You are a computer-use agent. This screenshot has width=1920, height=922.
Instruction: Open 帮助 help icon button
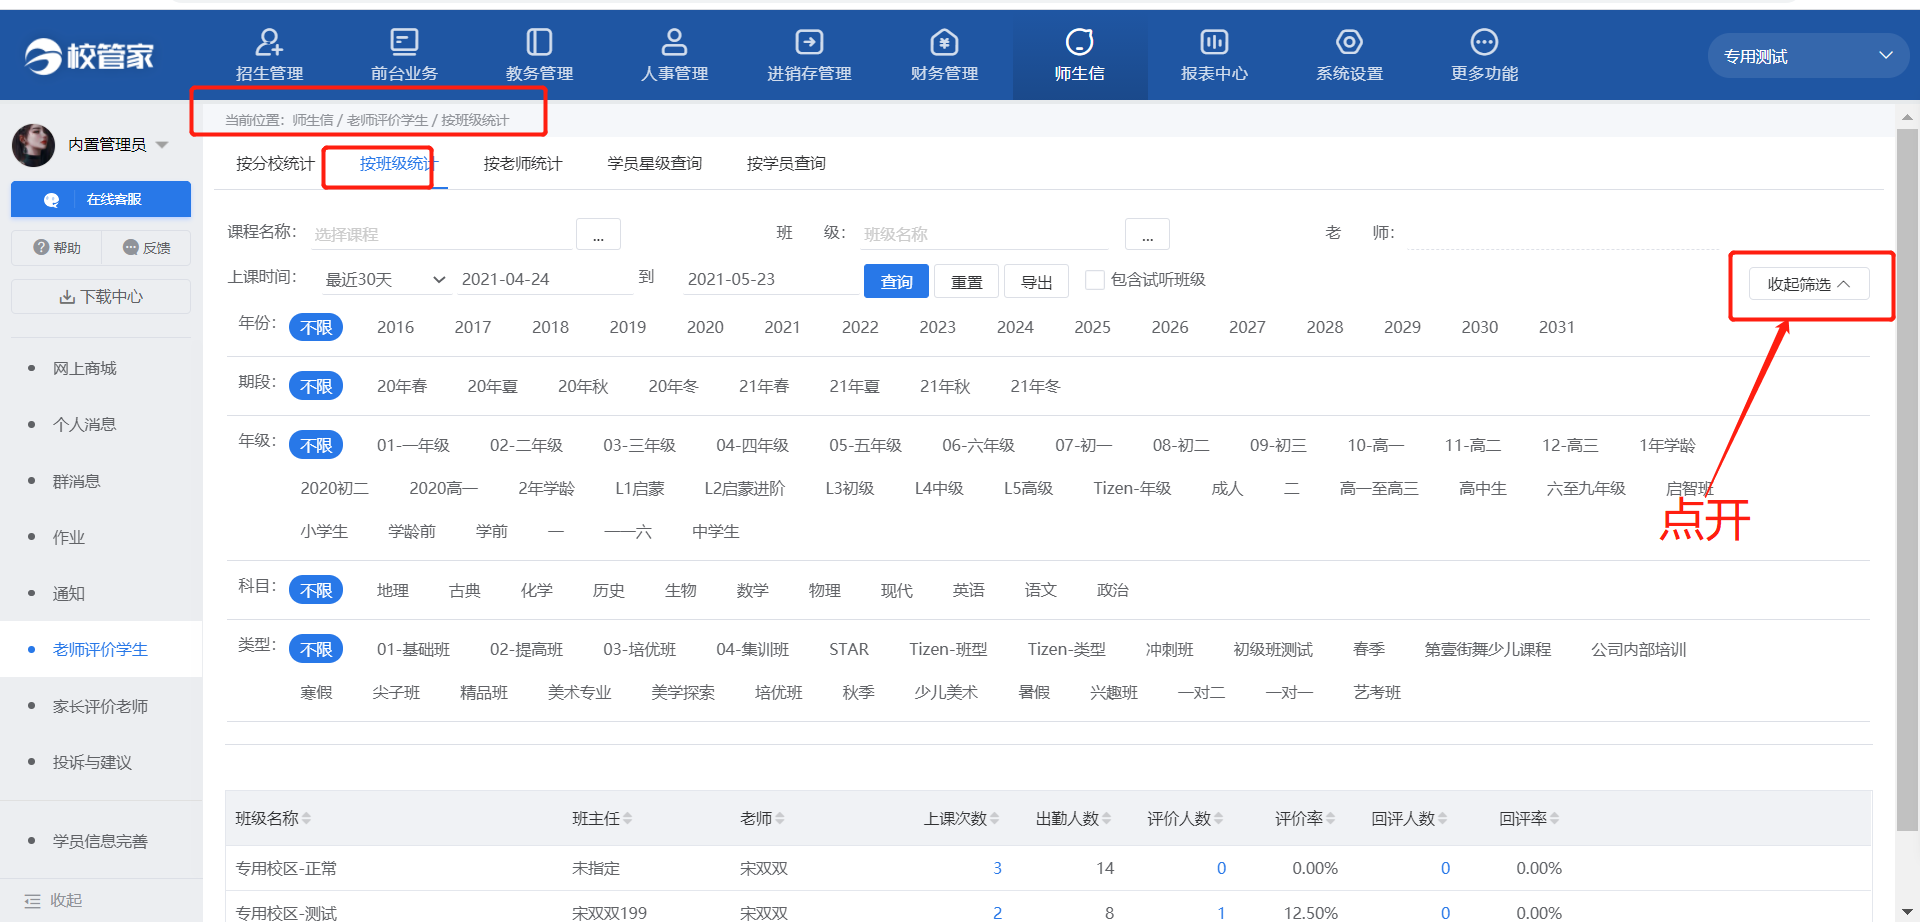[x=56, y=247]
